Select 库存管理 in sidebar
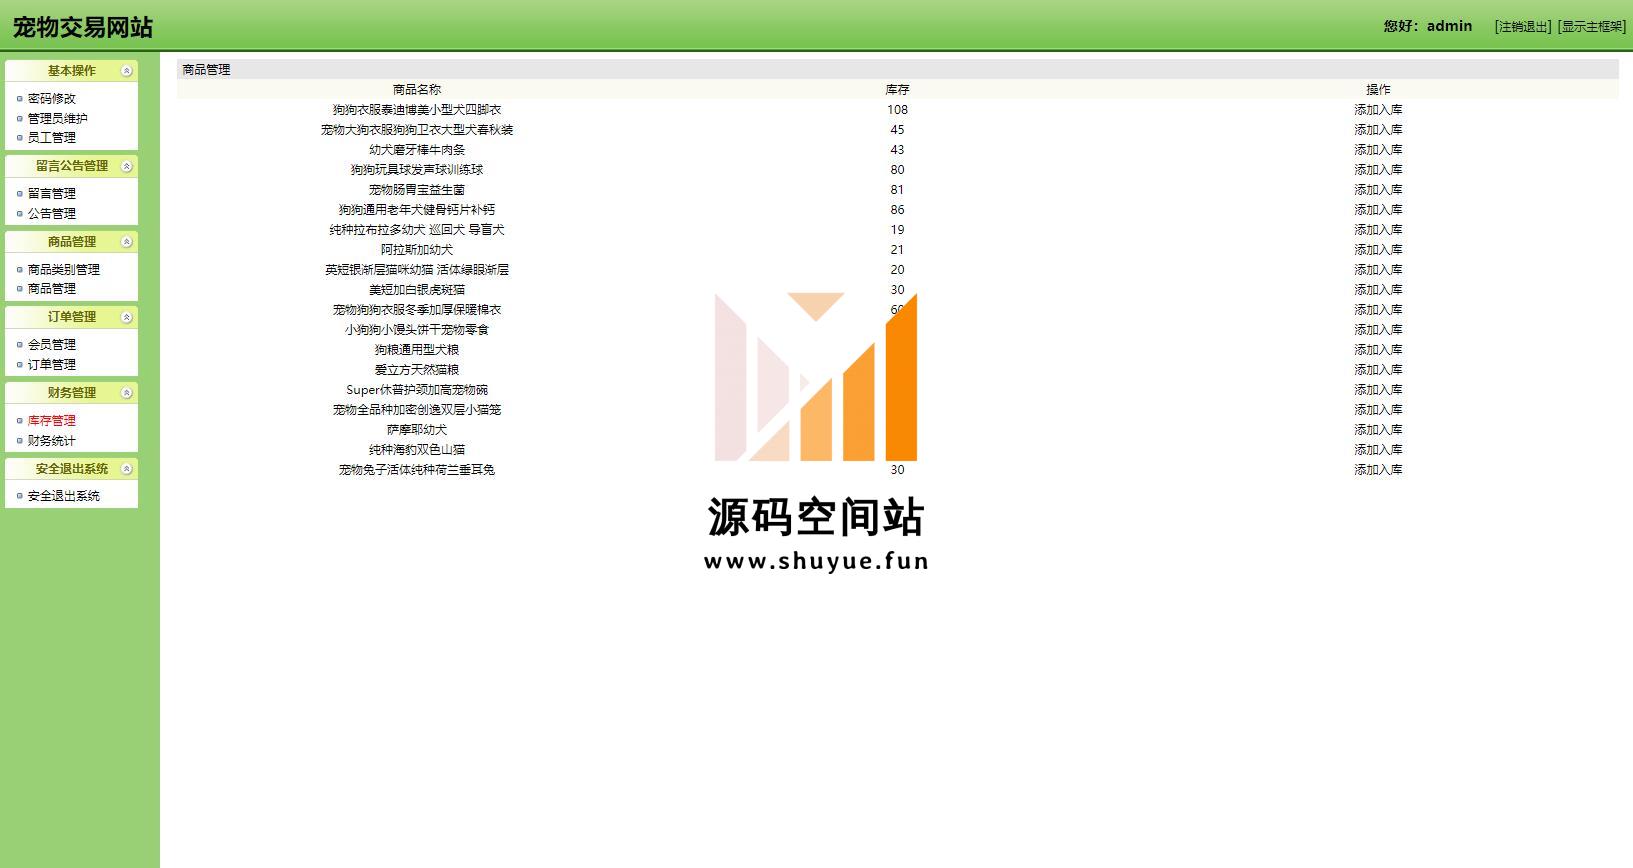This screenshot has width=1633, height=868. [x=52, y=421]
